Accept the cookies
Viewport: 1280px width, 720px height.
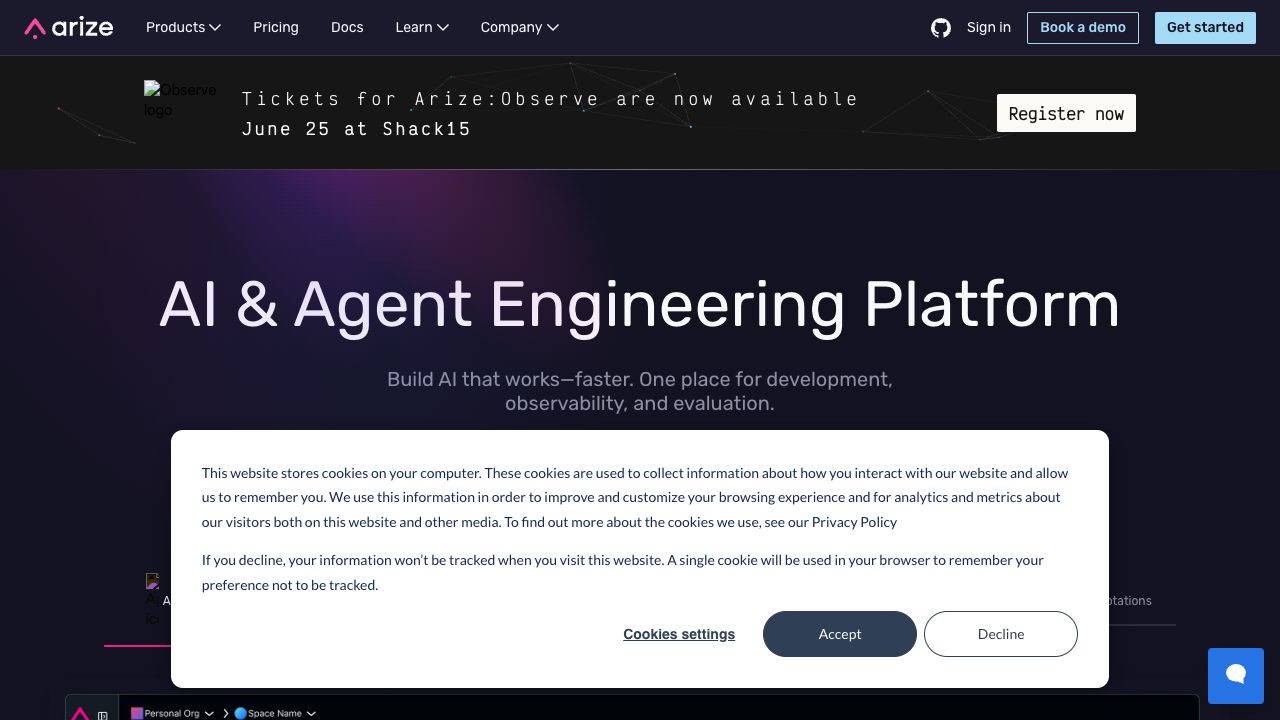coord(839,634)
